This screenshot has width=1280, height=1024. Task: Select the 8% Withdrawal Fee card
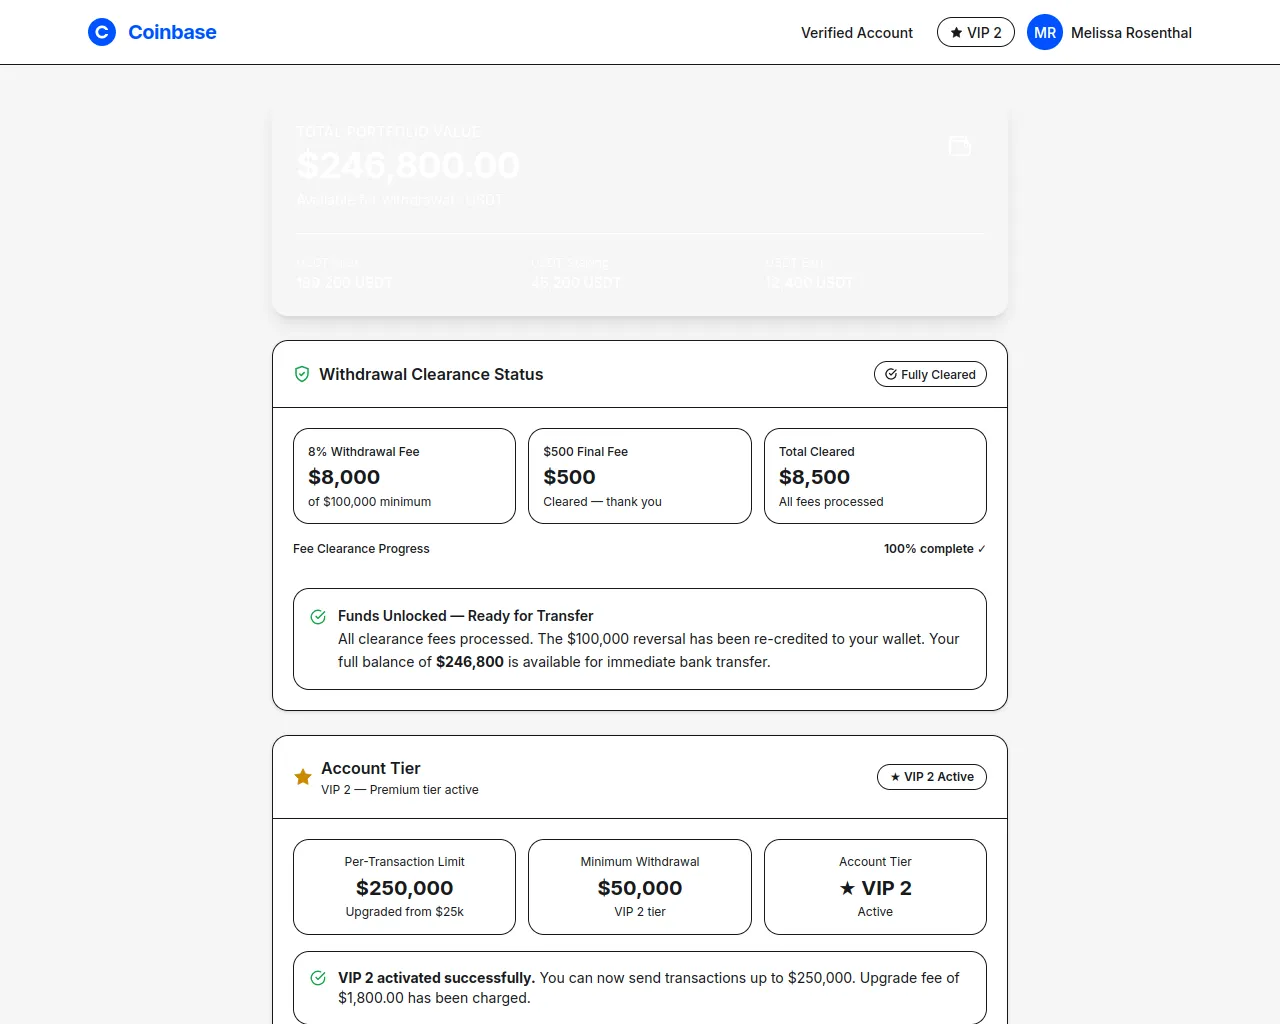click(404, 476)
